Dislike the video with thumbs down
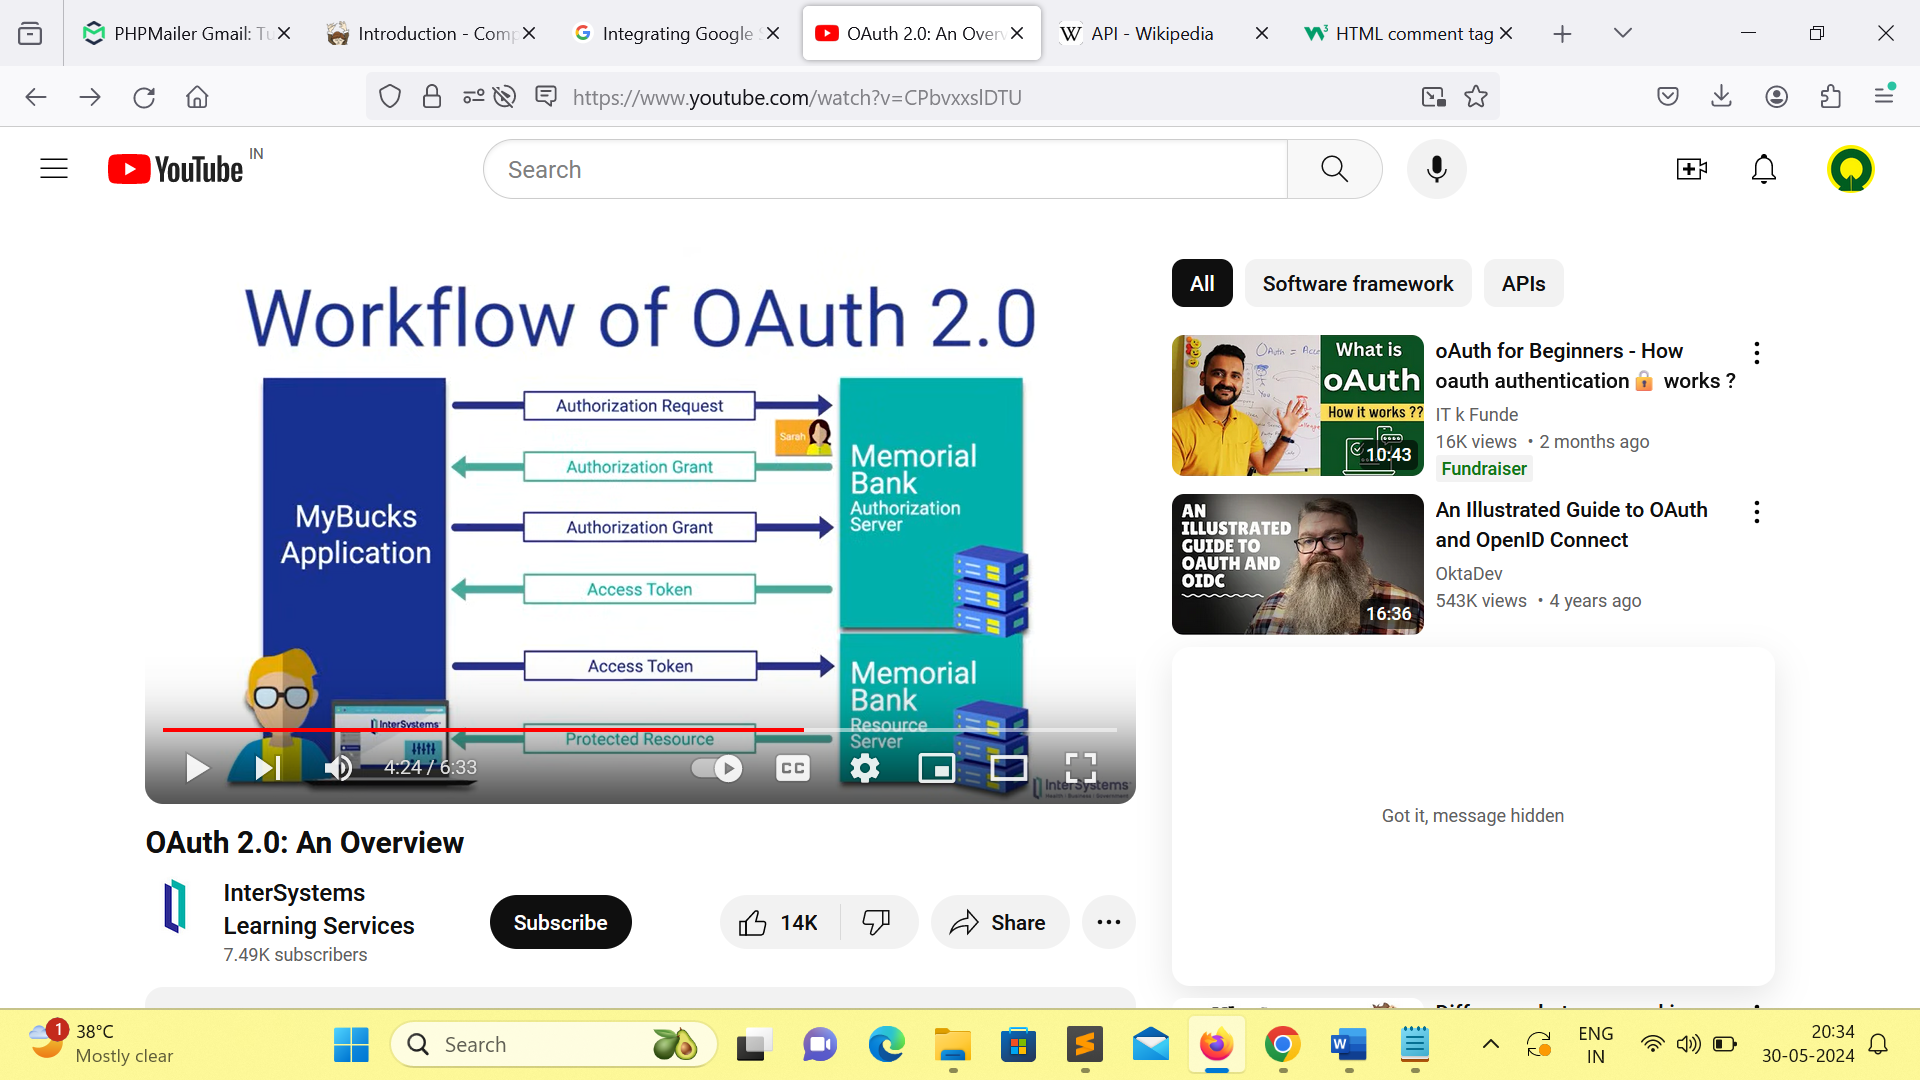The height and width of the screenshot is (1080, 1920). pos(876,922)
